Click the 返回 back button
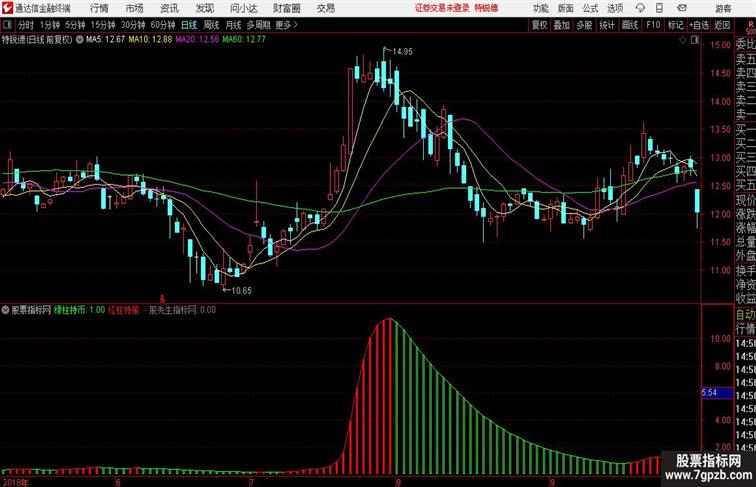Screen dimensions: 756x487 point(722,25)
